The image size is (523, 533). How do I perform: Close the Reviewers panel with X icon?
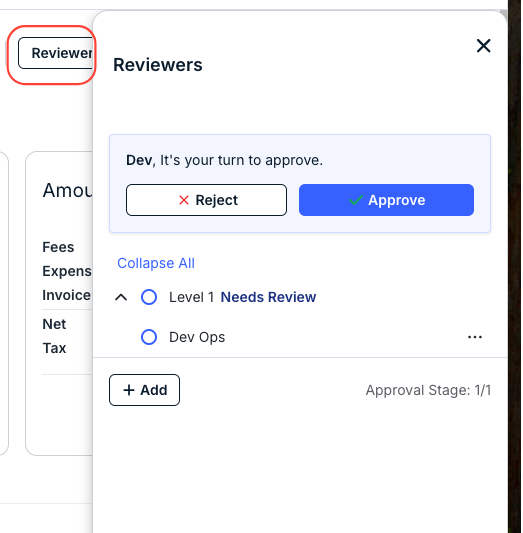pos(483,46)
